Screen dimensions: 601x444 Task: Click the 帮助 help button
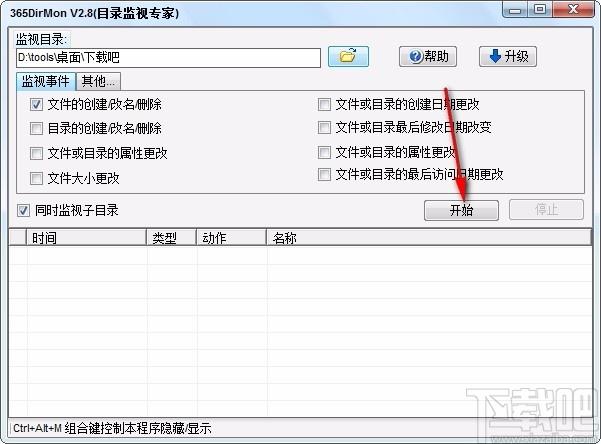click(428, 57)
